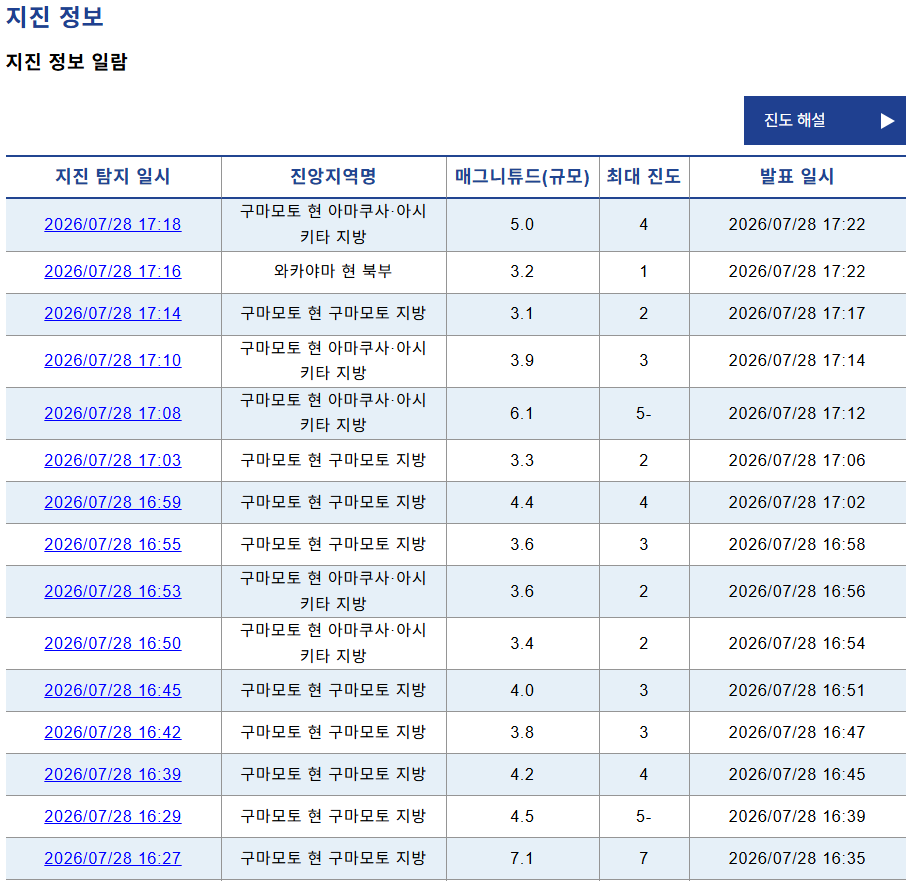Click the white arrow icon on 진도 해설
Viewport: 912px width, 881px height.
pyautogui.click(x=887, y=121)
